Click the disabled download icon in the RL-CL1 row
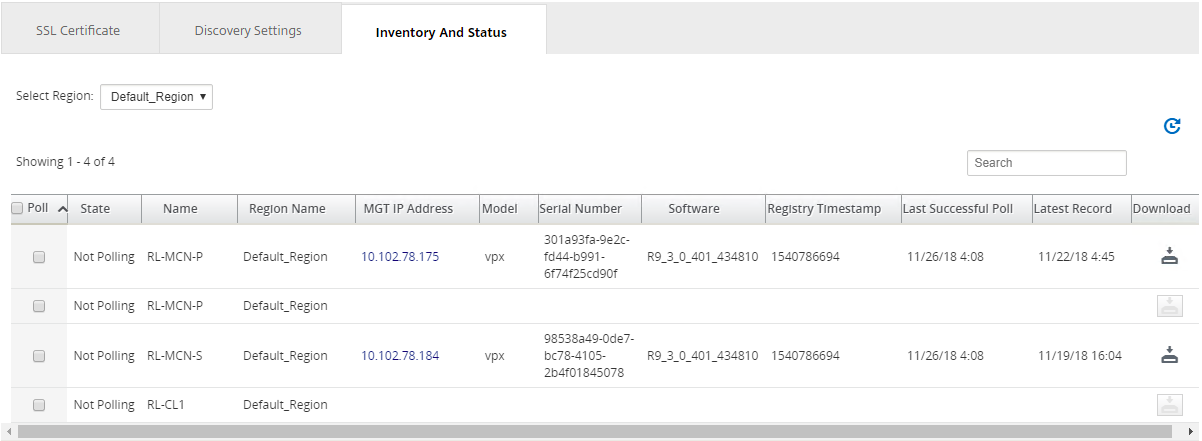This screenshot has width=1202, height=441. (1169, 405)
